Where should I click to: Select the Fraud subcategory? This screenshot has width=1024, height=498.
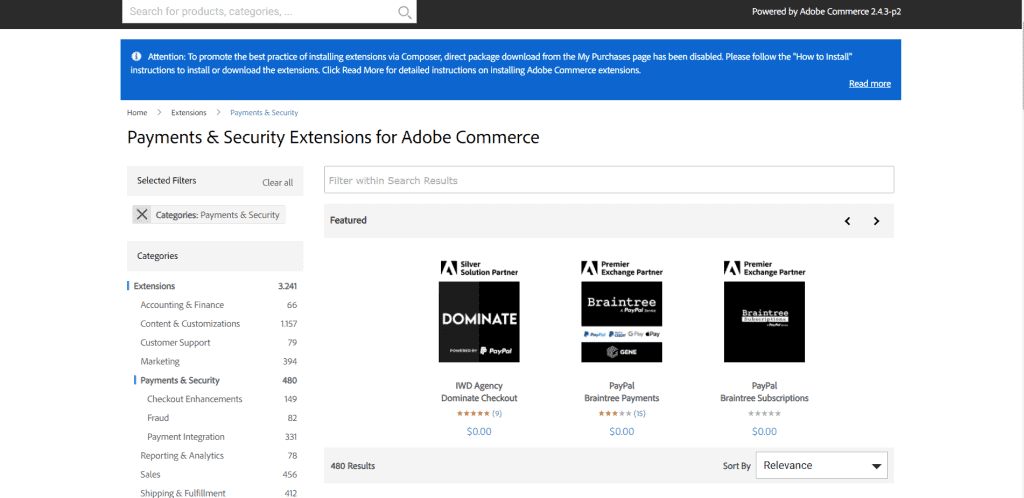(158, 418)
